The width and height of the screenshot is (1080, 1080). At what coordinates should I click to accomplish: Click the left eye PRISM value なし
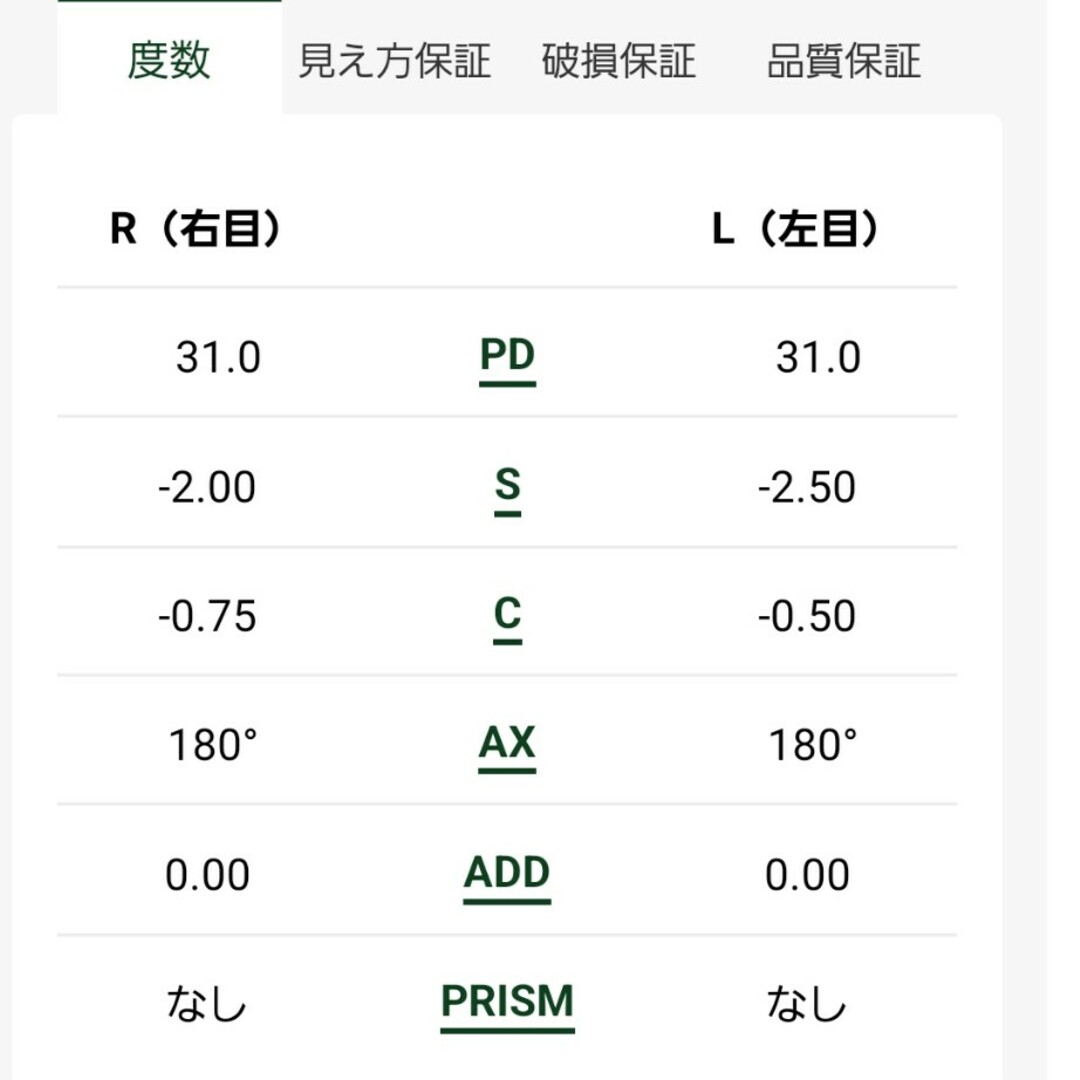tap(807, 1004)
